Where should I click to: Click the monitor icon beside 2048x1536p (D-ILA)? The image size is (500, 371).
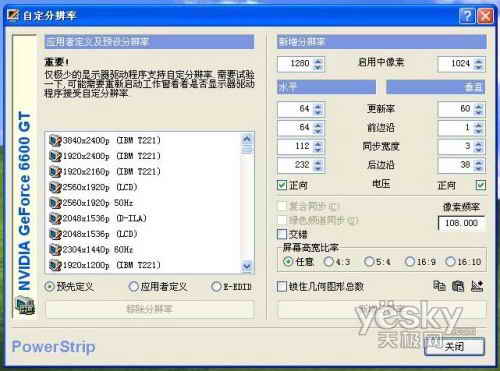point(55,218)
